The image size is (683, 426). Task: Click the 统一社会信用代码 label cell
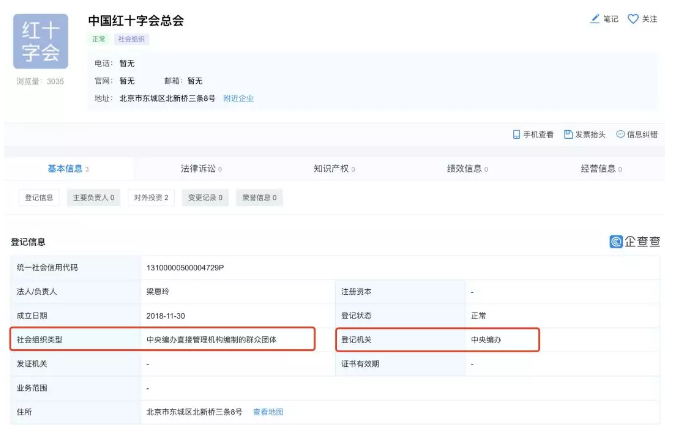(76, 268)
